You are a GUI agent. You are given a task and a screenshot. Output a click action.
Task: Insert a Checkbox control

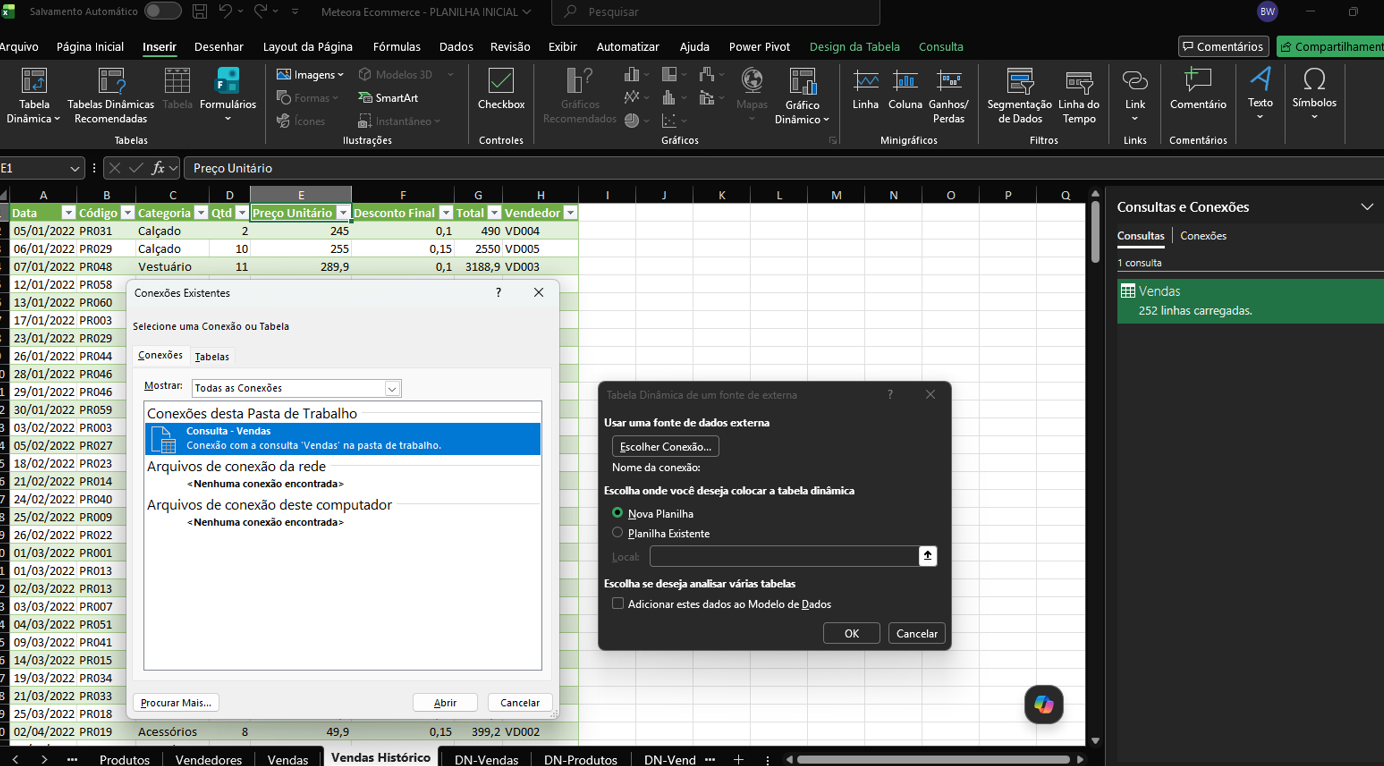pos(501,89)
